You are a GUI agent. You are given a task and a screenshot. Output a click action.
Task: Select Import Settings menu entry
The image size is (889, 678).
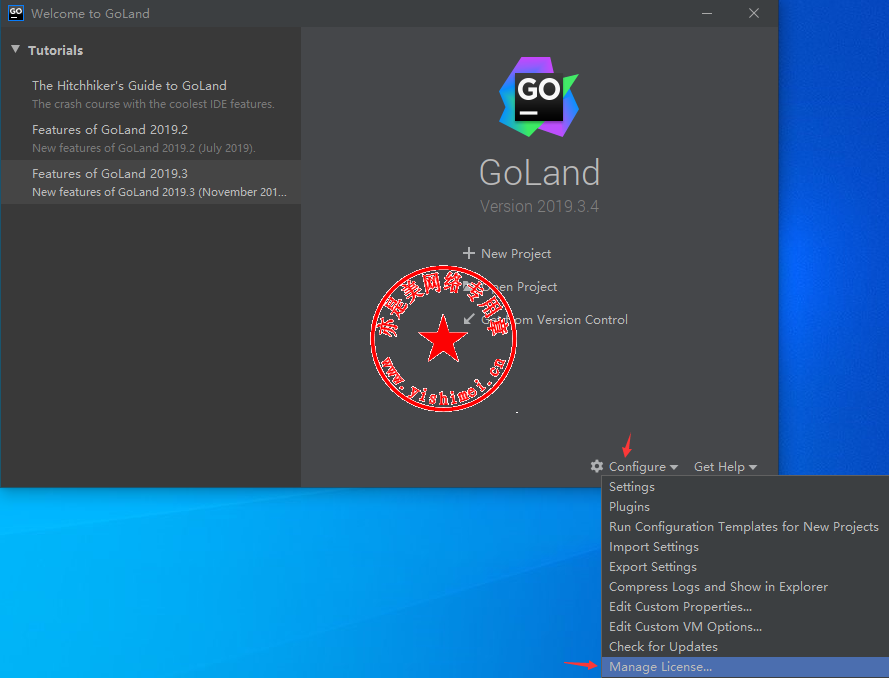(745, 546)
